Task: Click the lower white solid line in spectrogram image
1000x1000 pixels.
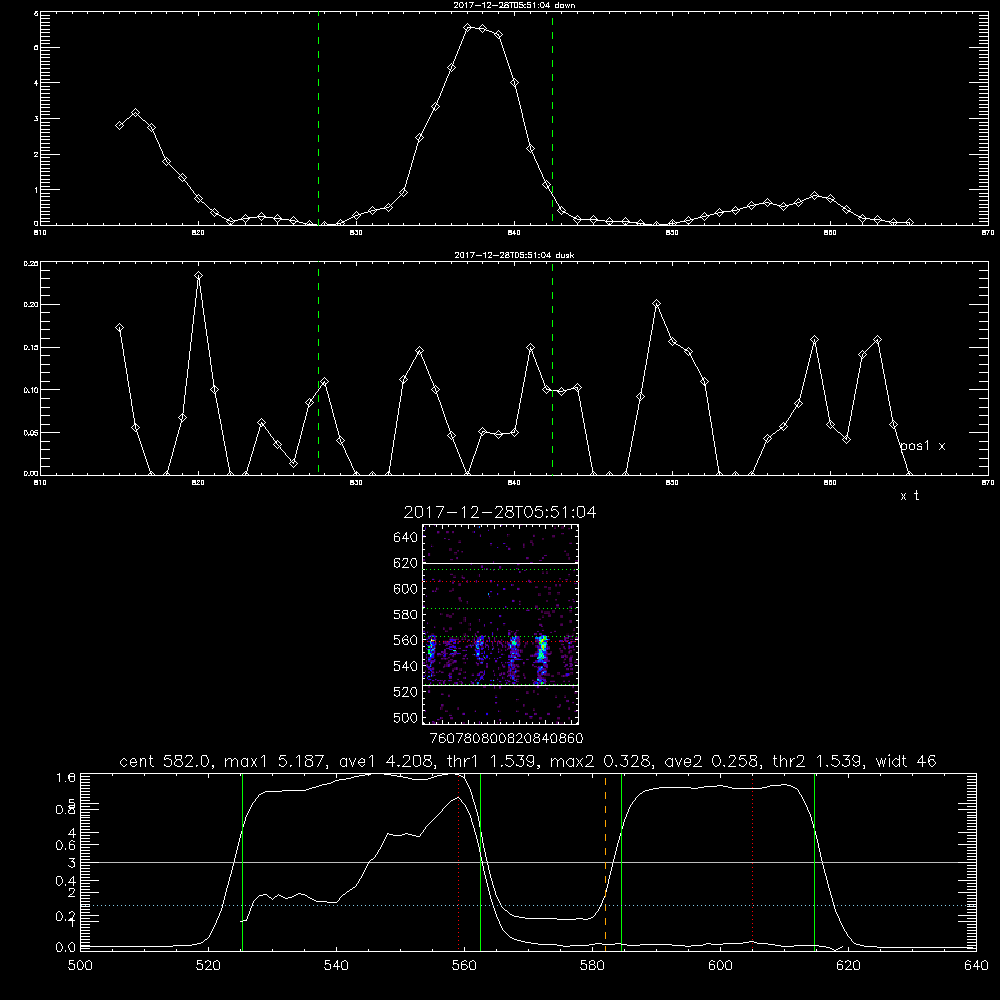Action: [500, 685]
